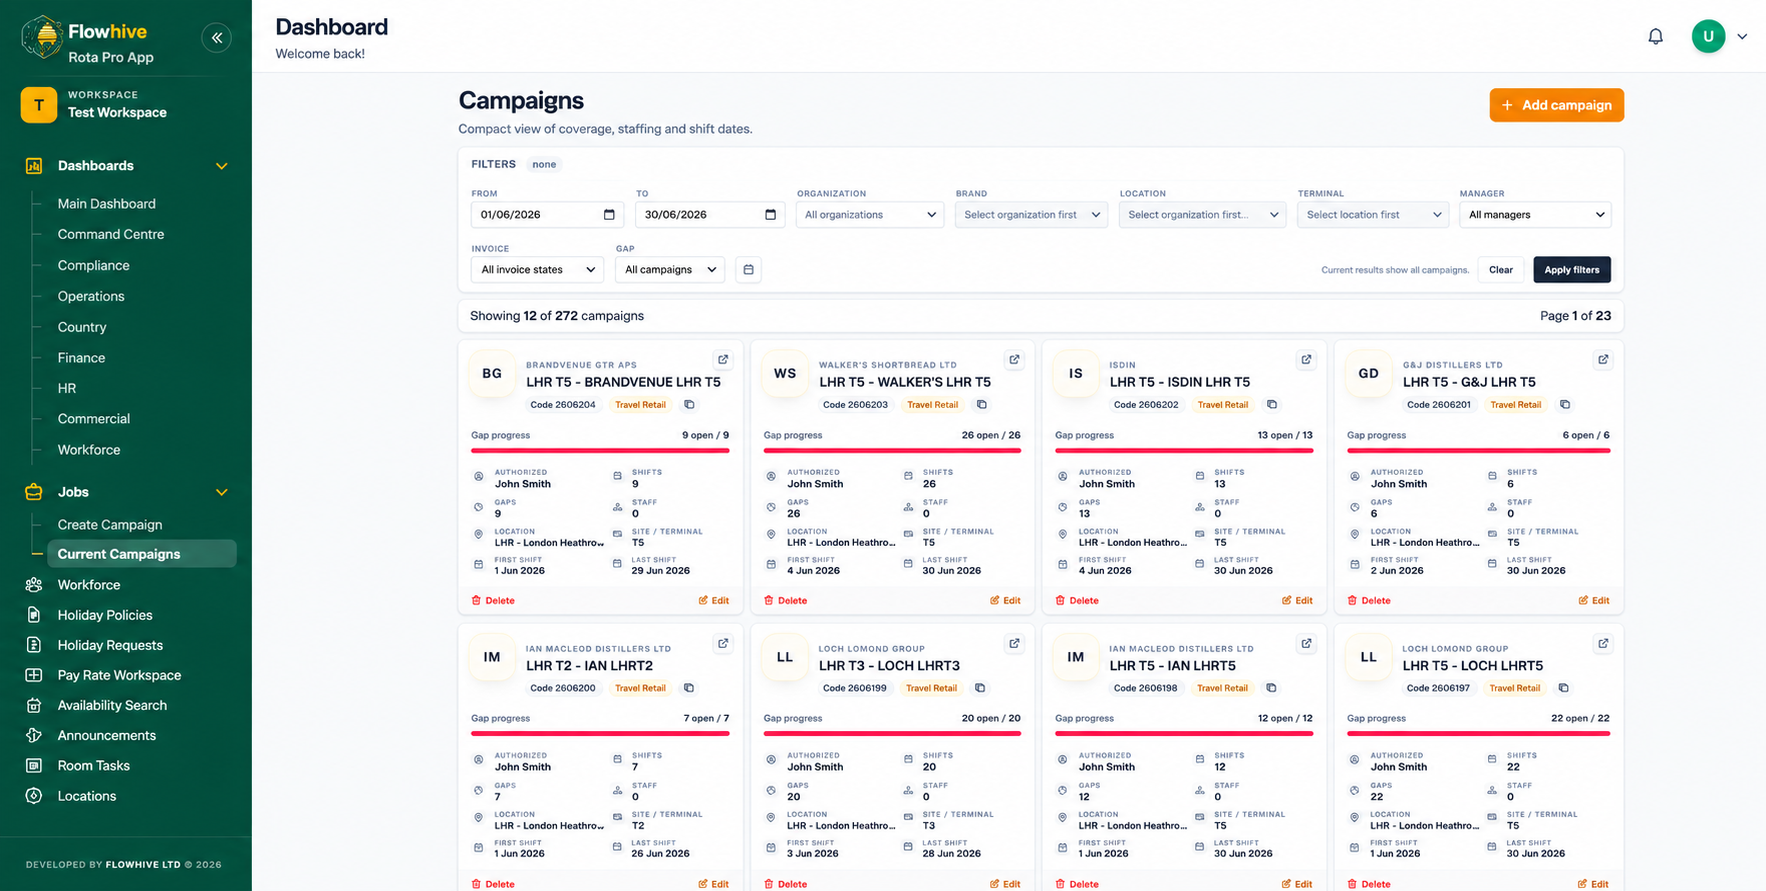Copy code 2606197 with the copy icon
The image size is (1766, 891).
click(1564, 688)
